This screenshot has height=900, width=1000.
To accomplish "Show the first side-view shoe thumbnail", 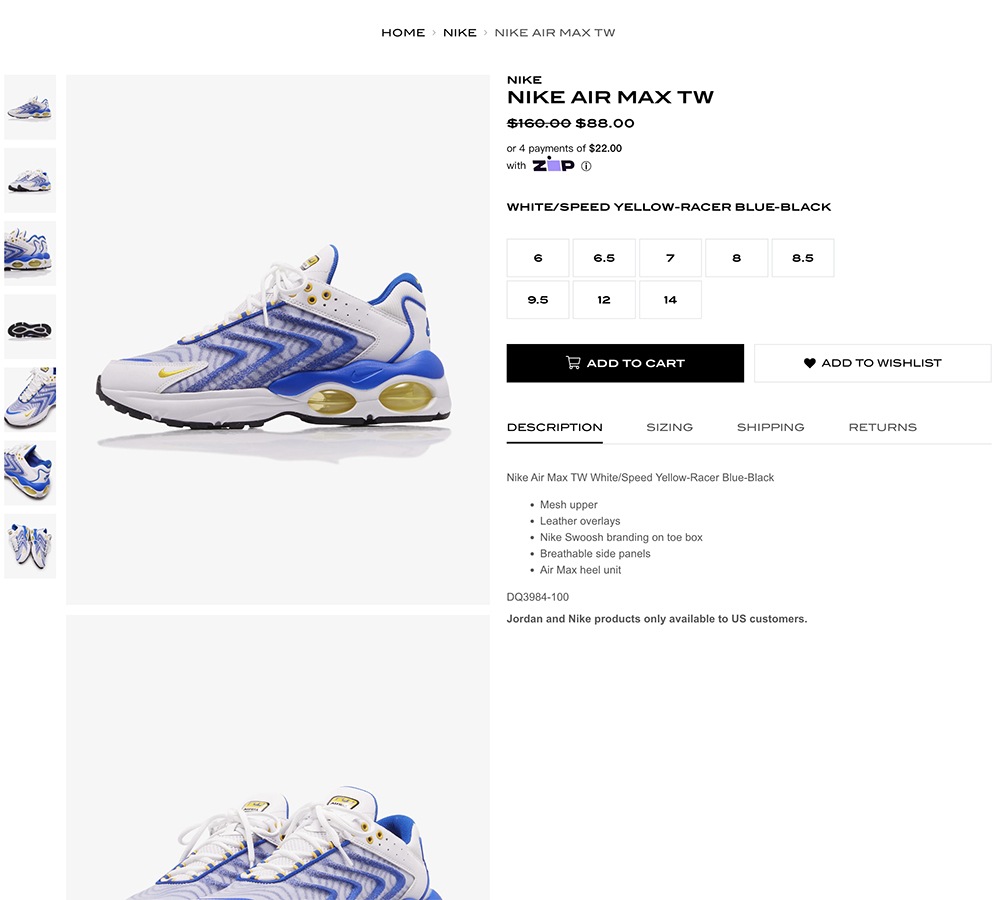I will 30,107.
